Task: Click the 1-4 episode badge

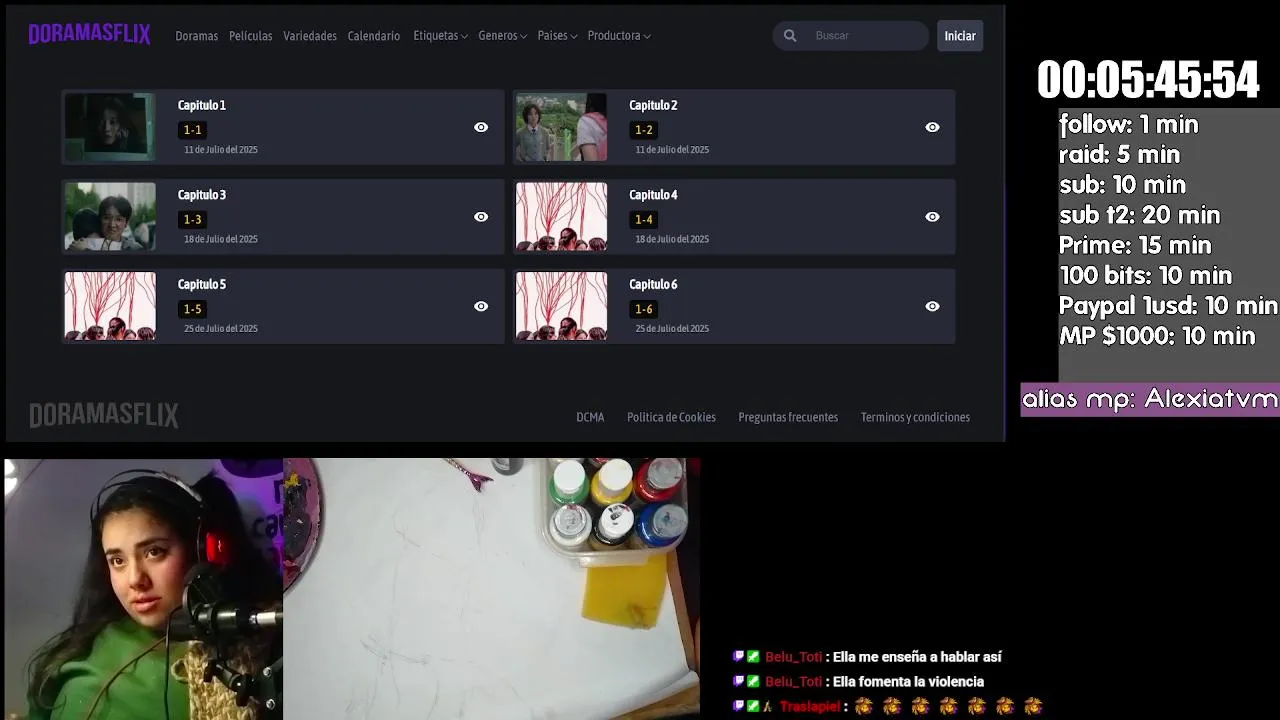Action: (x=643, y=219)
